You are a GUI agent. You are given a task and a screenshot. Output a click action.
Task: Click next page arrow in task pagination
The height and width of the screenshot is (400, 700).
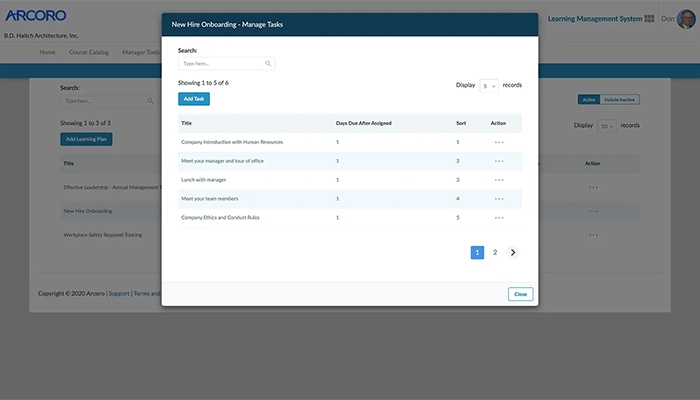(513, 252)
